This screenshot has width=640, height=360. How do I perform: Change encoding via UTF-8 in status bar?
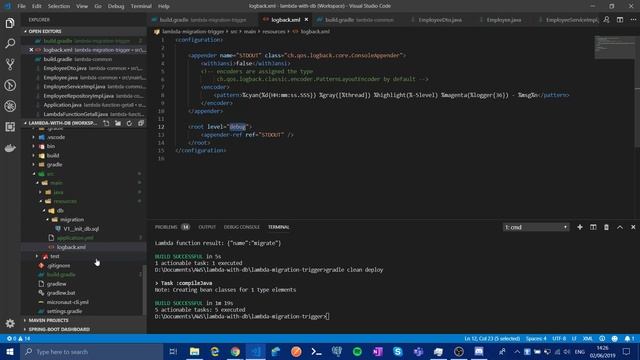click(x=559, y=338)
